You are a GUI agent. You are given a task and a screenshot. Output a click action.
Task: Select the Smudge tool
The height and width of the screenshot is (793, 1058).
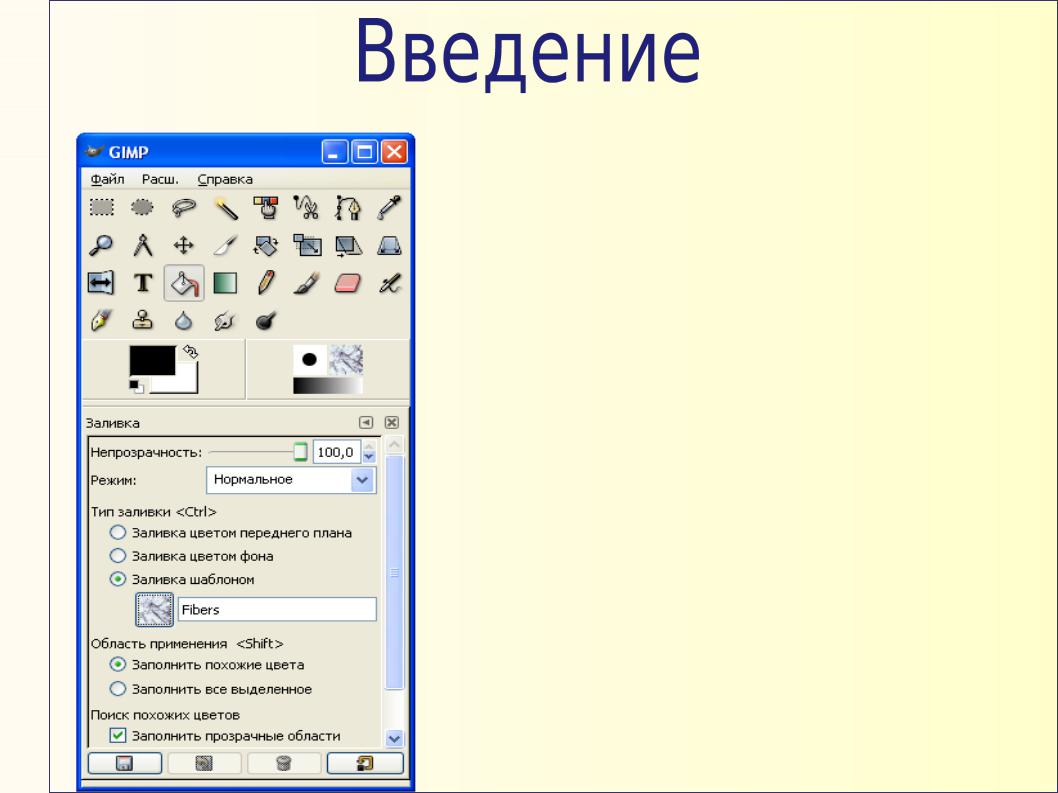tap(225, 321)
